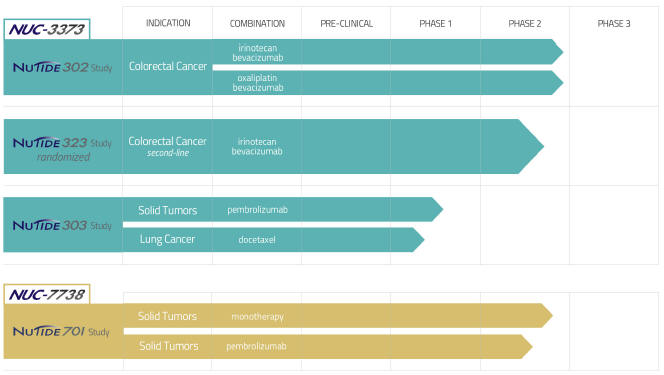
Task: Click teal 'pembrolizumab' in NuTide 303 row
Action: (257, 210)
